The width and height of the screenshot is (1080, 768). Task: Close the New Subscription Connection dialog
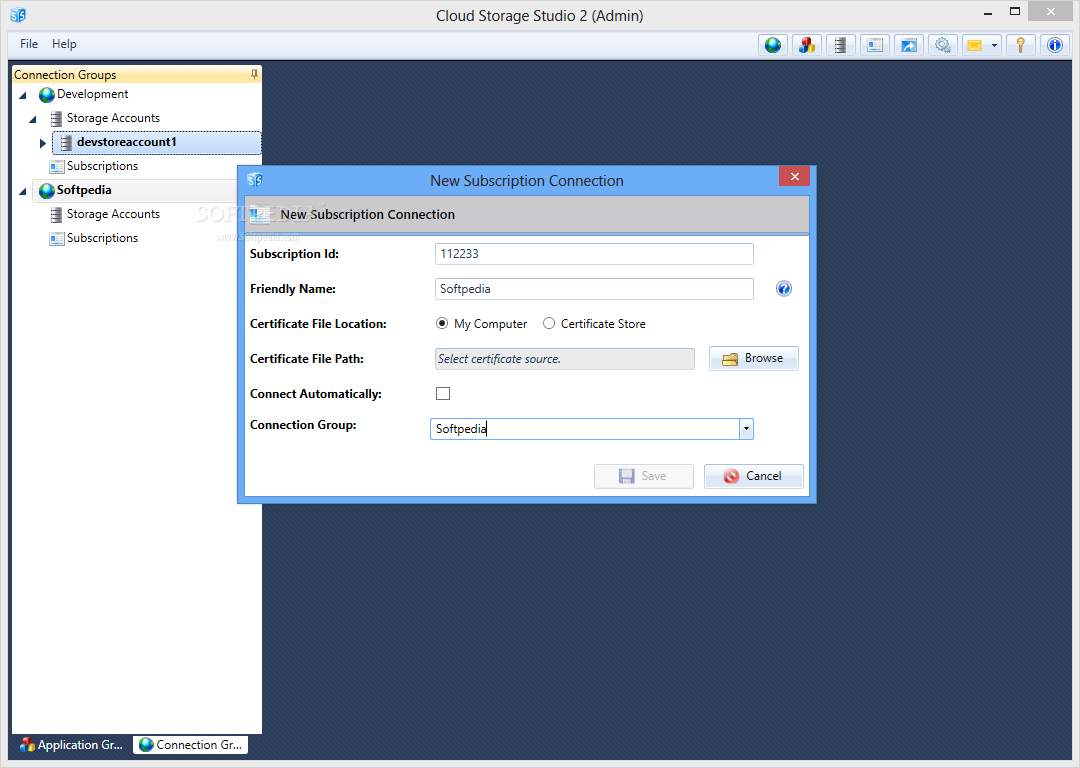(794, 176)
